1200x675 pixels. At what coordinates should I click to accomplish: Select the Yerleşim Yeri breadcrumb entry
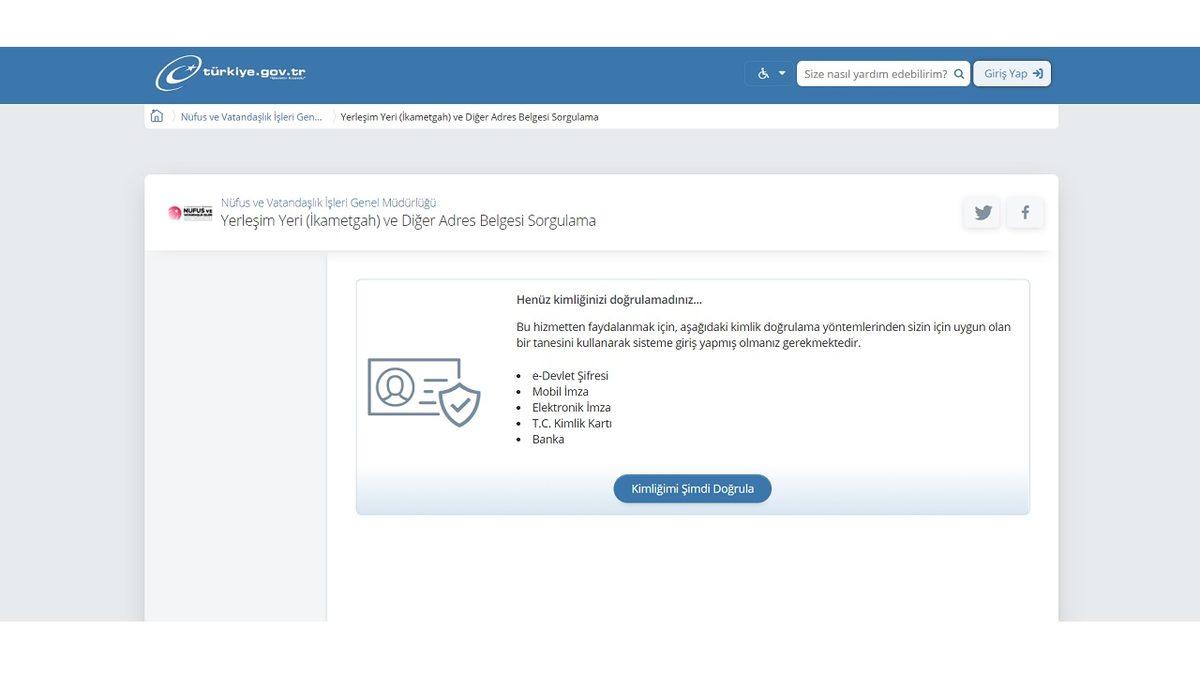pyautogui.click(x=468, y=116)
